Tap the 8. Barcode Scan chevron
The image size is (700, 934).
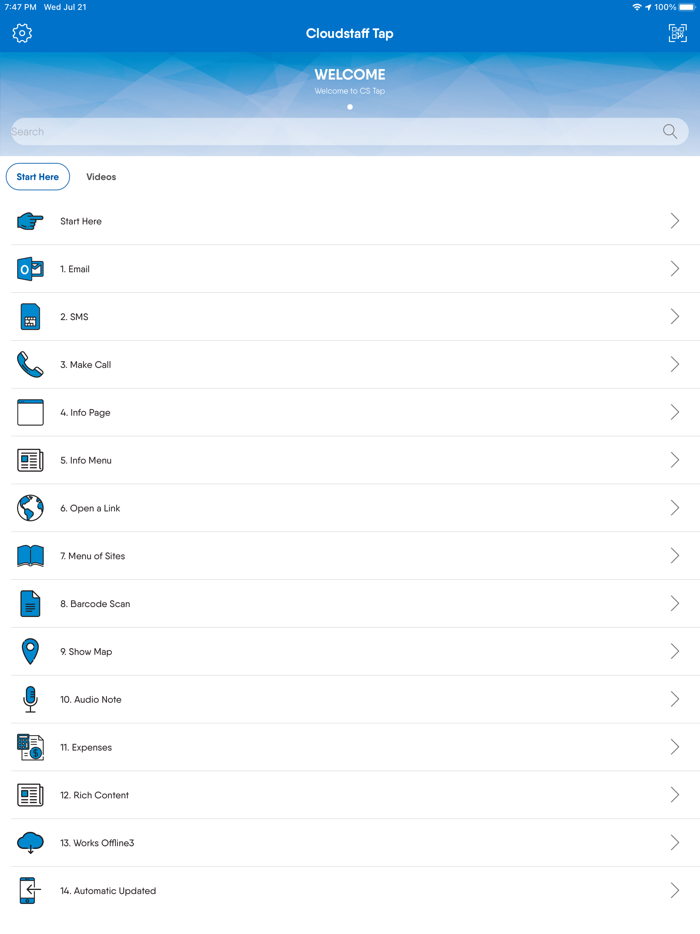coord(674,603)
